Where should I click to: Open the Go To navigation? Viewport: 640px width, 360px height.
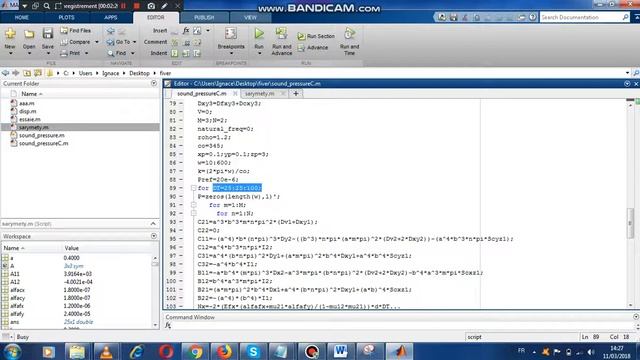pyautogui.click(x=119, y=42)
